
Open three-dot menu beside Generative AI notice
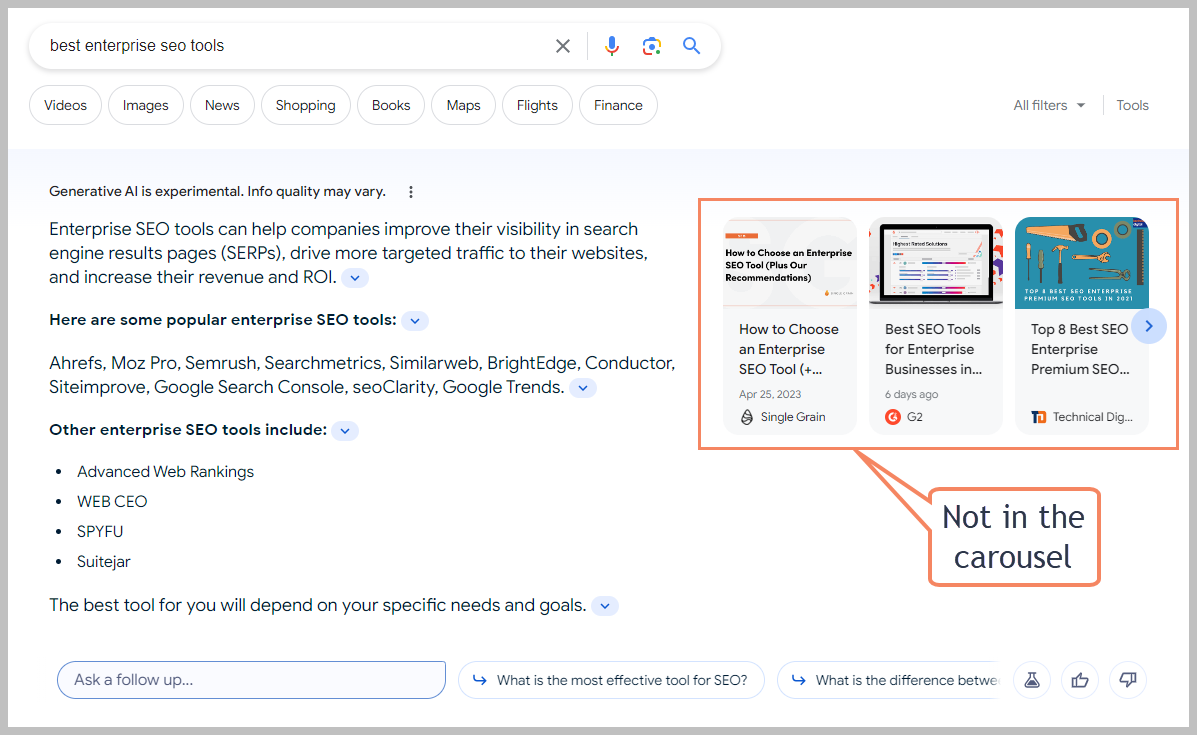pyautogui.click(x=411, y=192)
